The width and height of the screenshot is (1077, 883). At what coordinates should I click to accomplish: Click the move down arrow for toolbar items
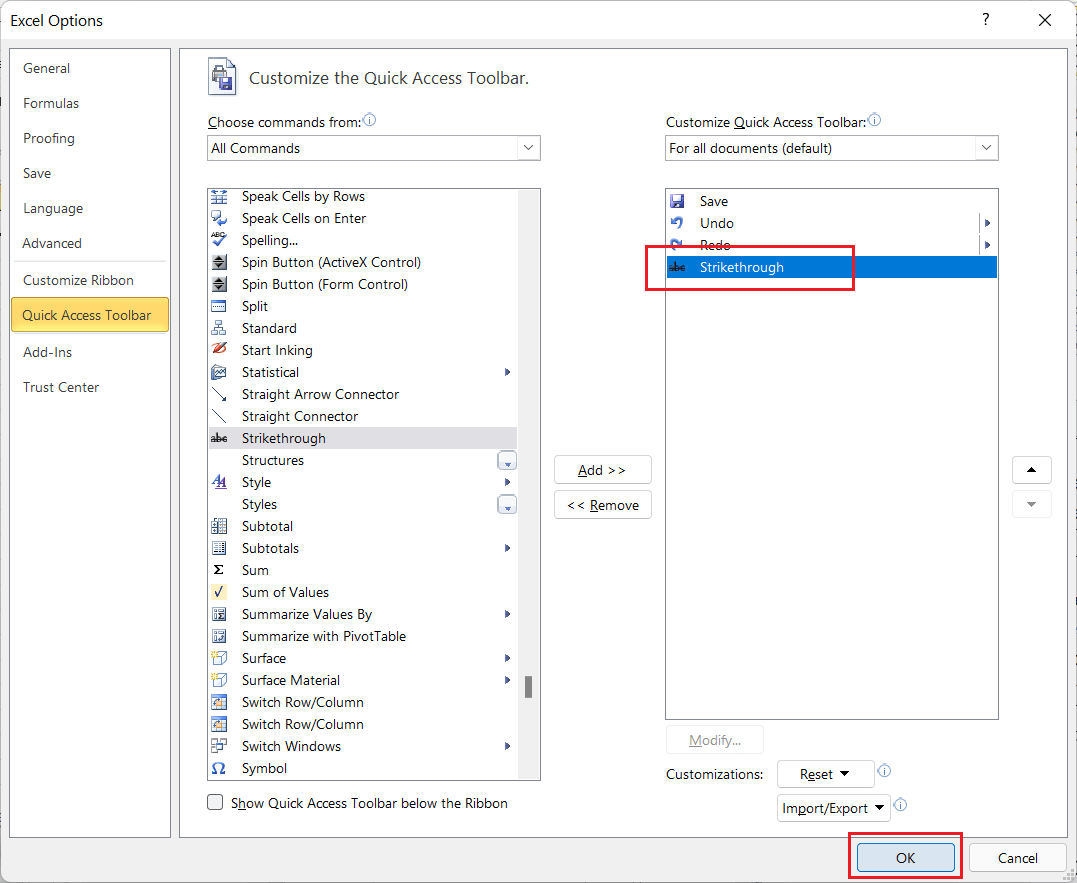pos(1031,504)
